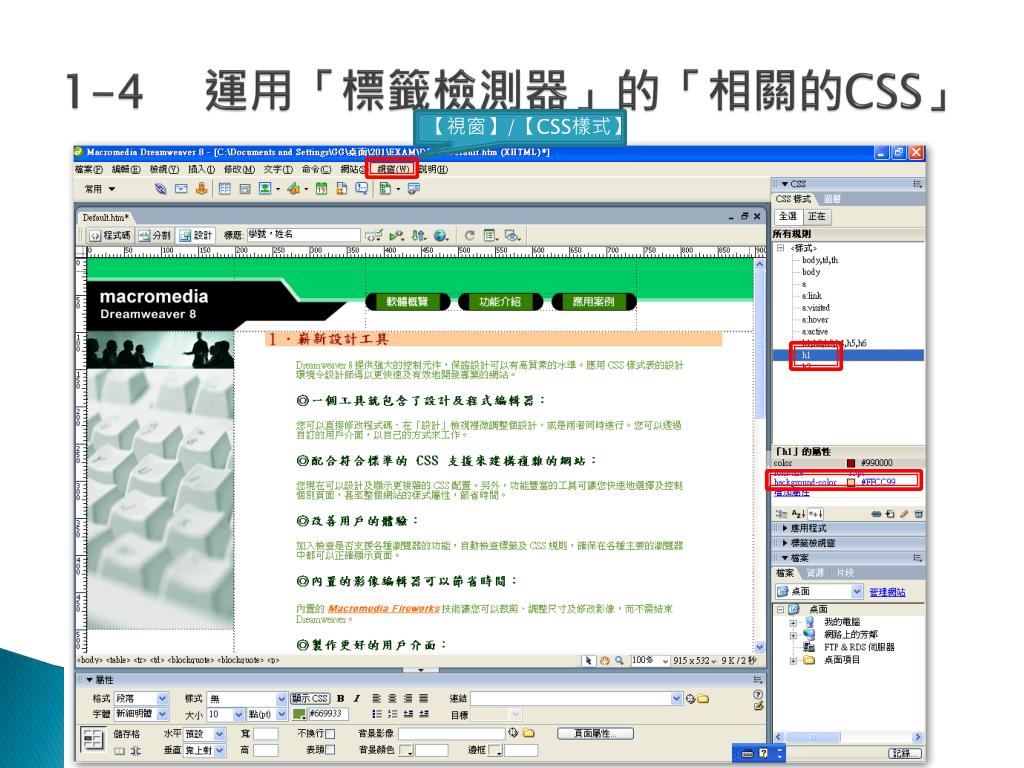Click server-side include icon
The height and width of the screenshot is (768, 1024).
[342, 189]
